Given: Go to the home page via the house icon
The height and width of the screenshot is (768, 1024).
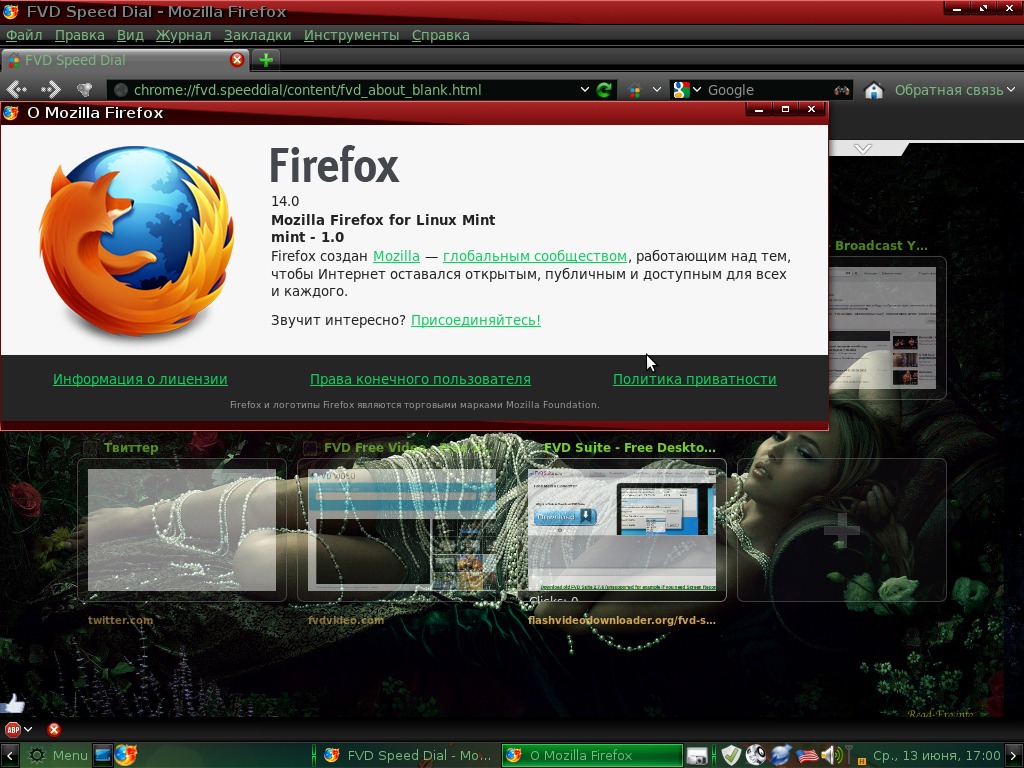Looking at the screenshot, I should point(874,90).
